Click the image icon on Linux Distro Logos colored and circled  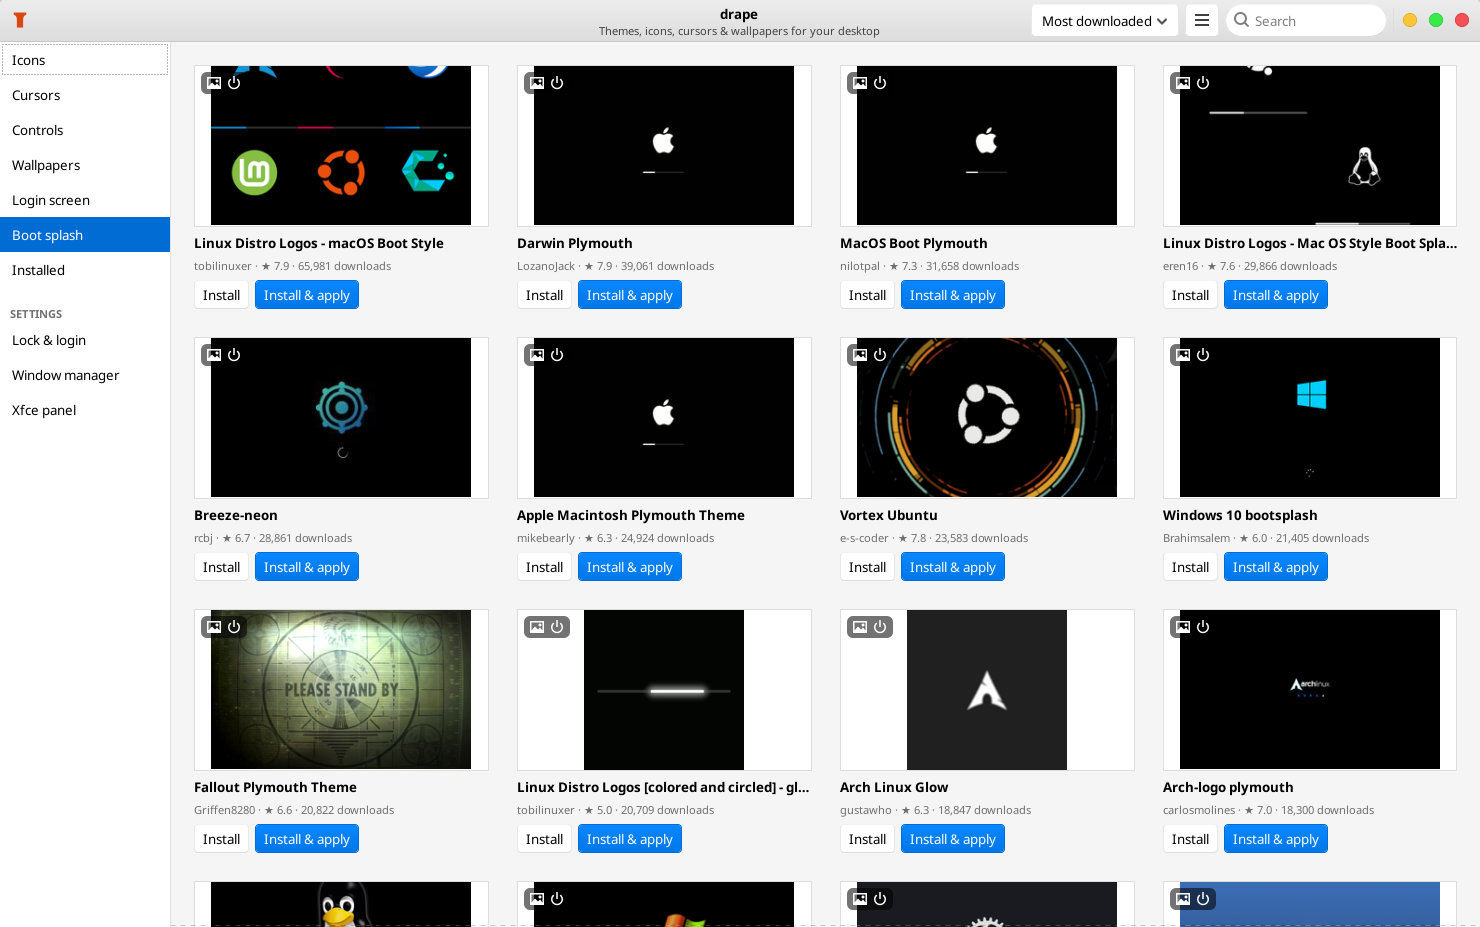pos(537,627)
